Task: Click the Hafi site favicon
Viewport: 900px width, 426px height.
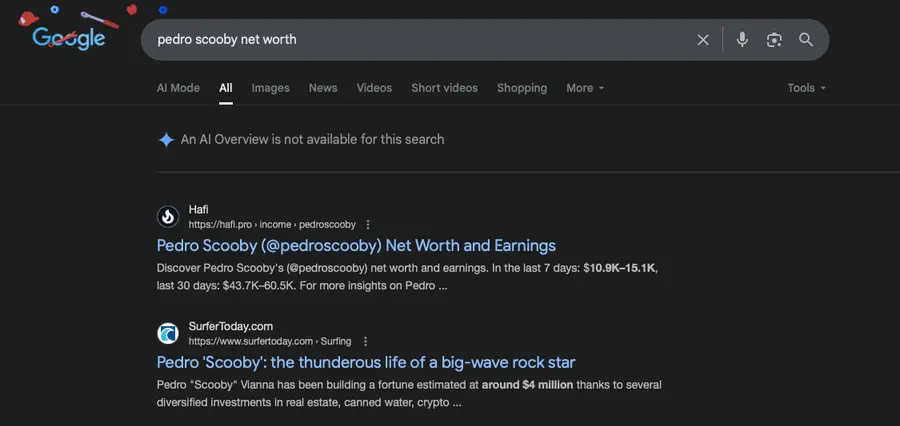Action: click(168, 216)
